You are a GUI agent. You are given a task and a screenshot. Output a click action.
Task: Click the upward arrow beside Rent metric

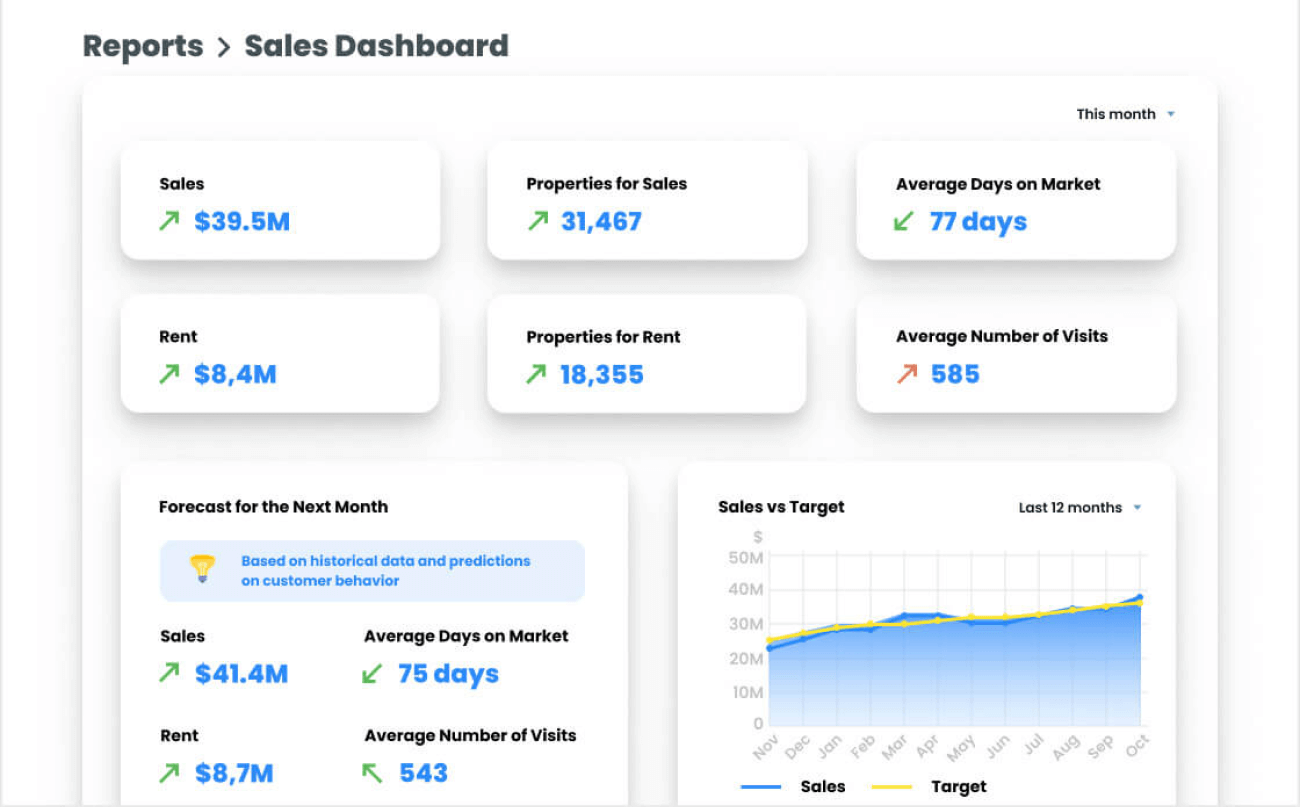[x=170, y=374]
